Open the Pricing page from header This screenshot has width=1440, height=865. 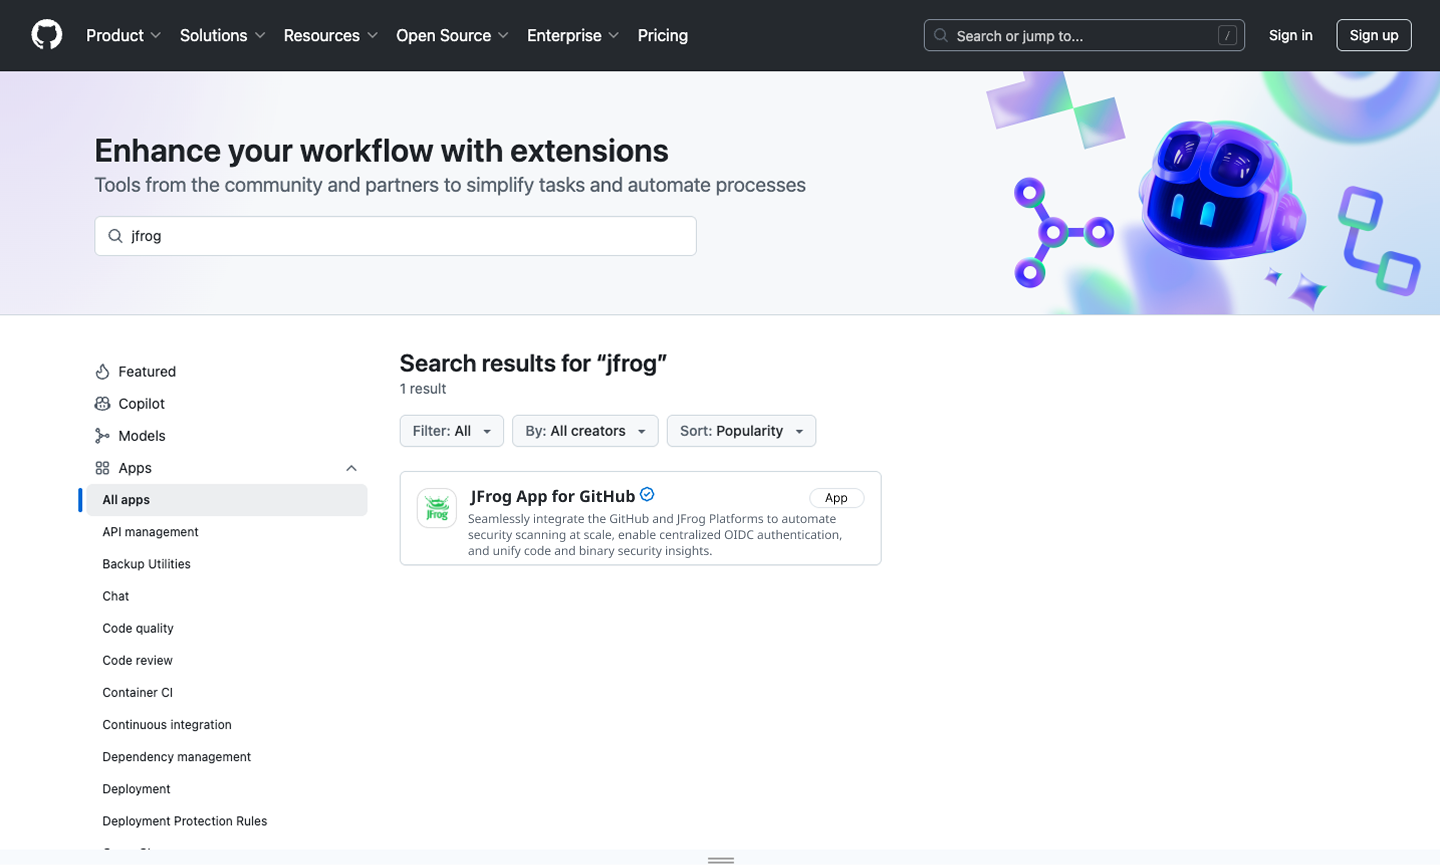coord(662,35)
